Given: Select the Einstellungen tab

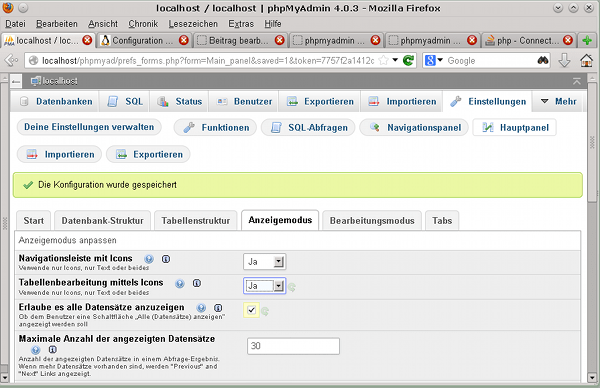Looking at the screenshot, I should tap(488, 101).
